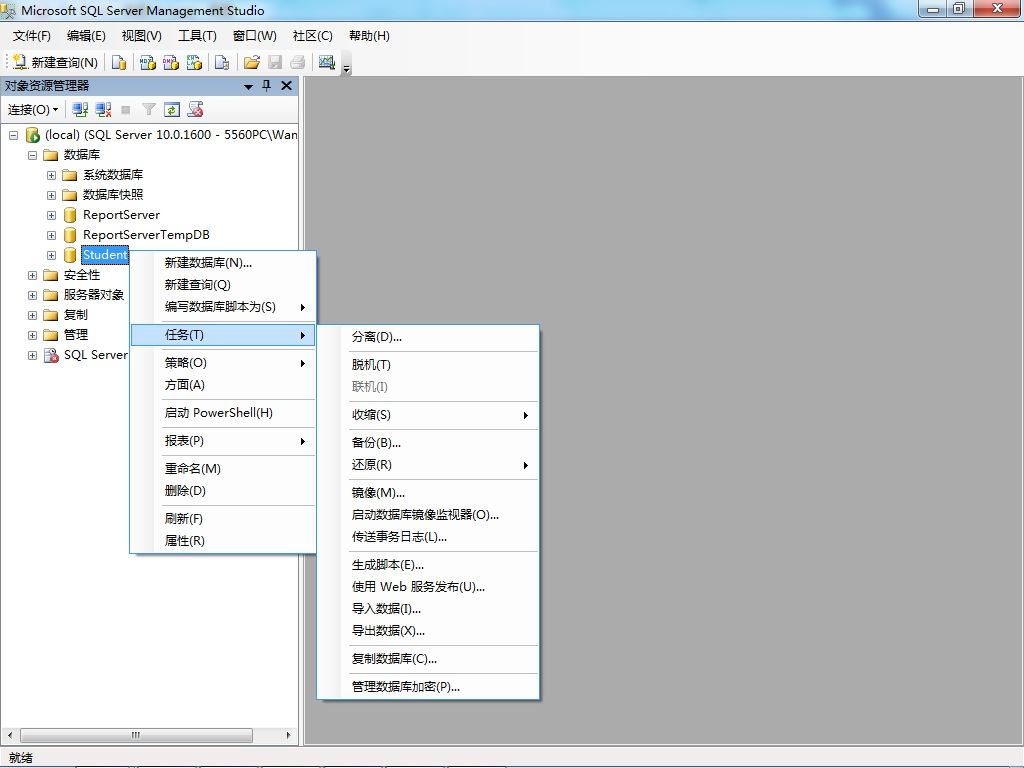Click the SQL Server Compact query icon
This screenshot has width=1024, height=768.
pos(222,62)
